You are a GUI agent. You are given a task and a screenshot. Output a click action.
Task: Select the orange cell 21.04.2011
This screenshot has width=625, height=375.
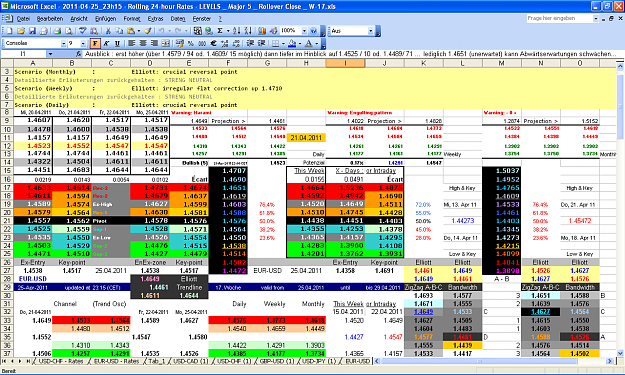point(306,137)
